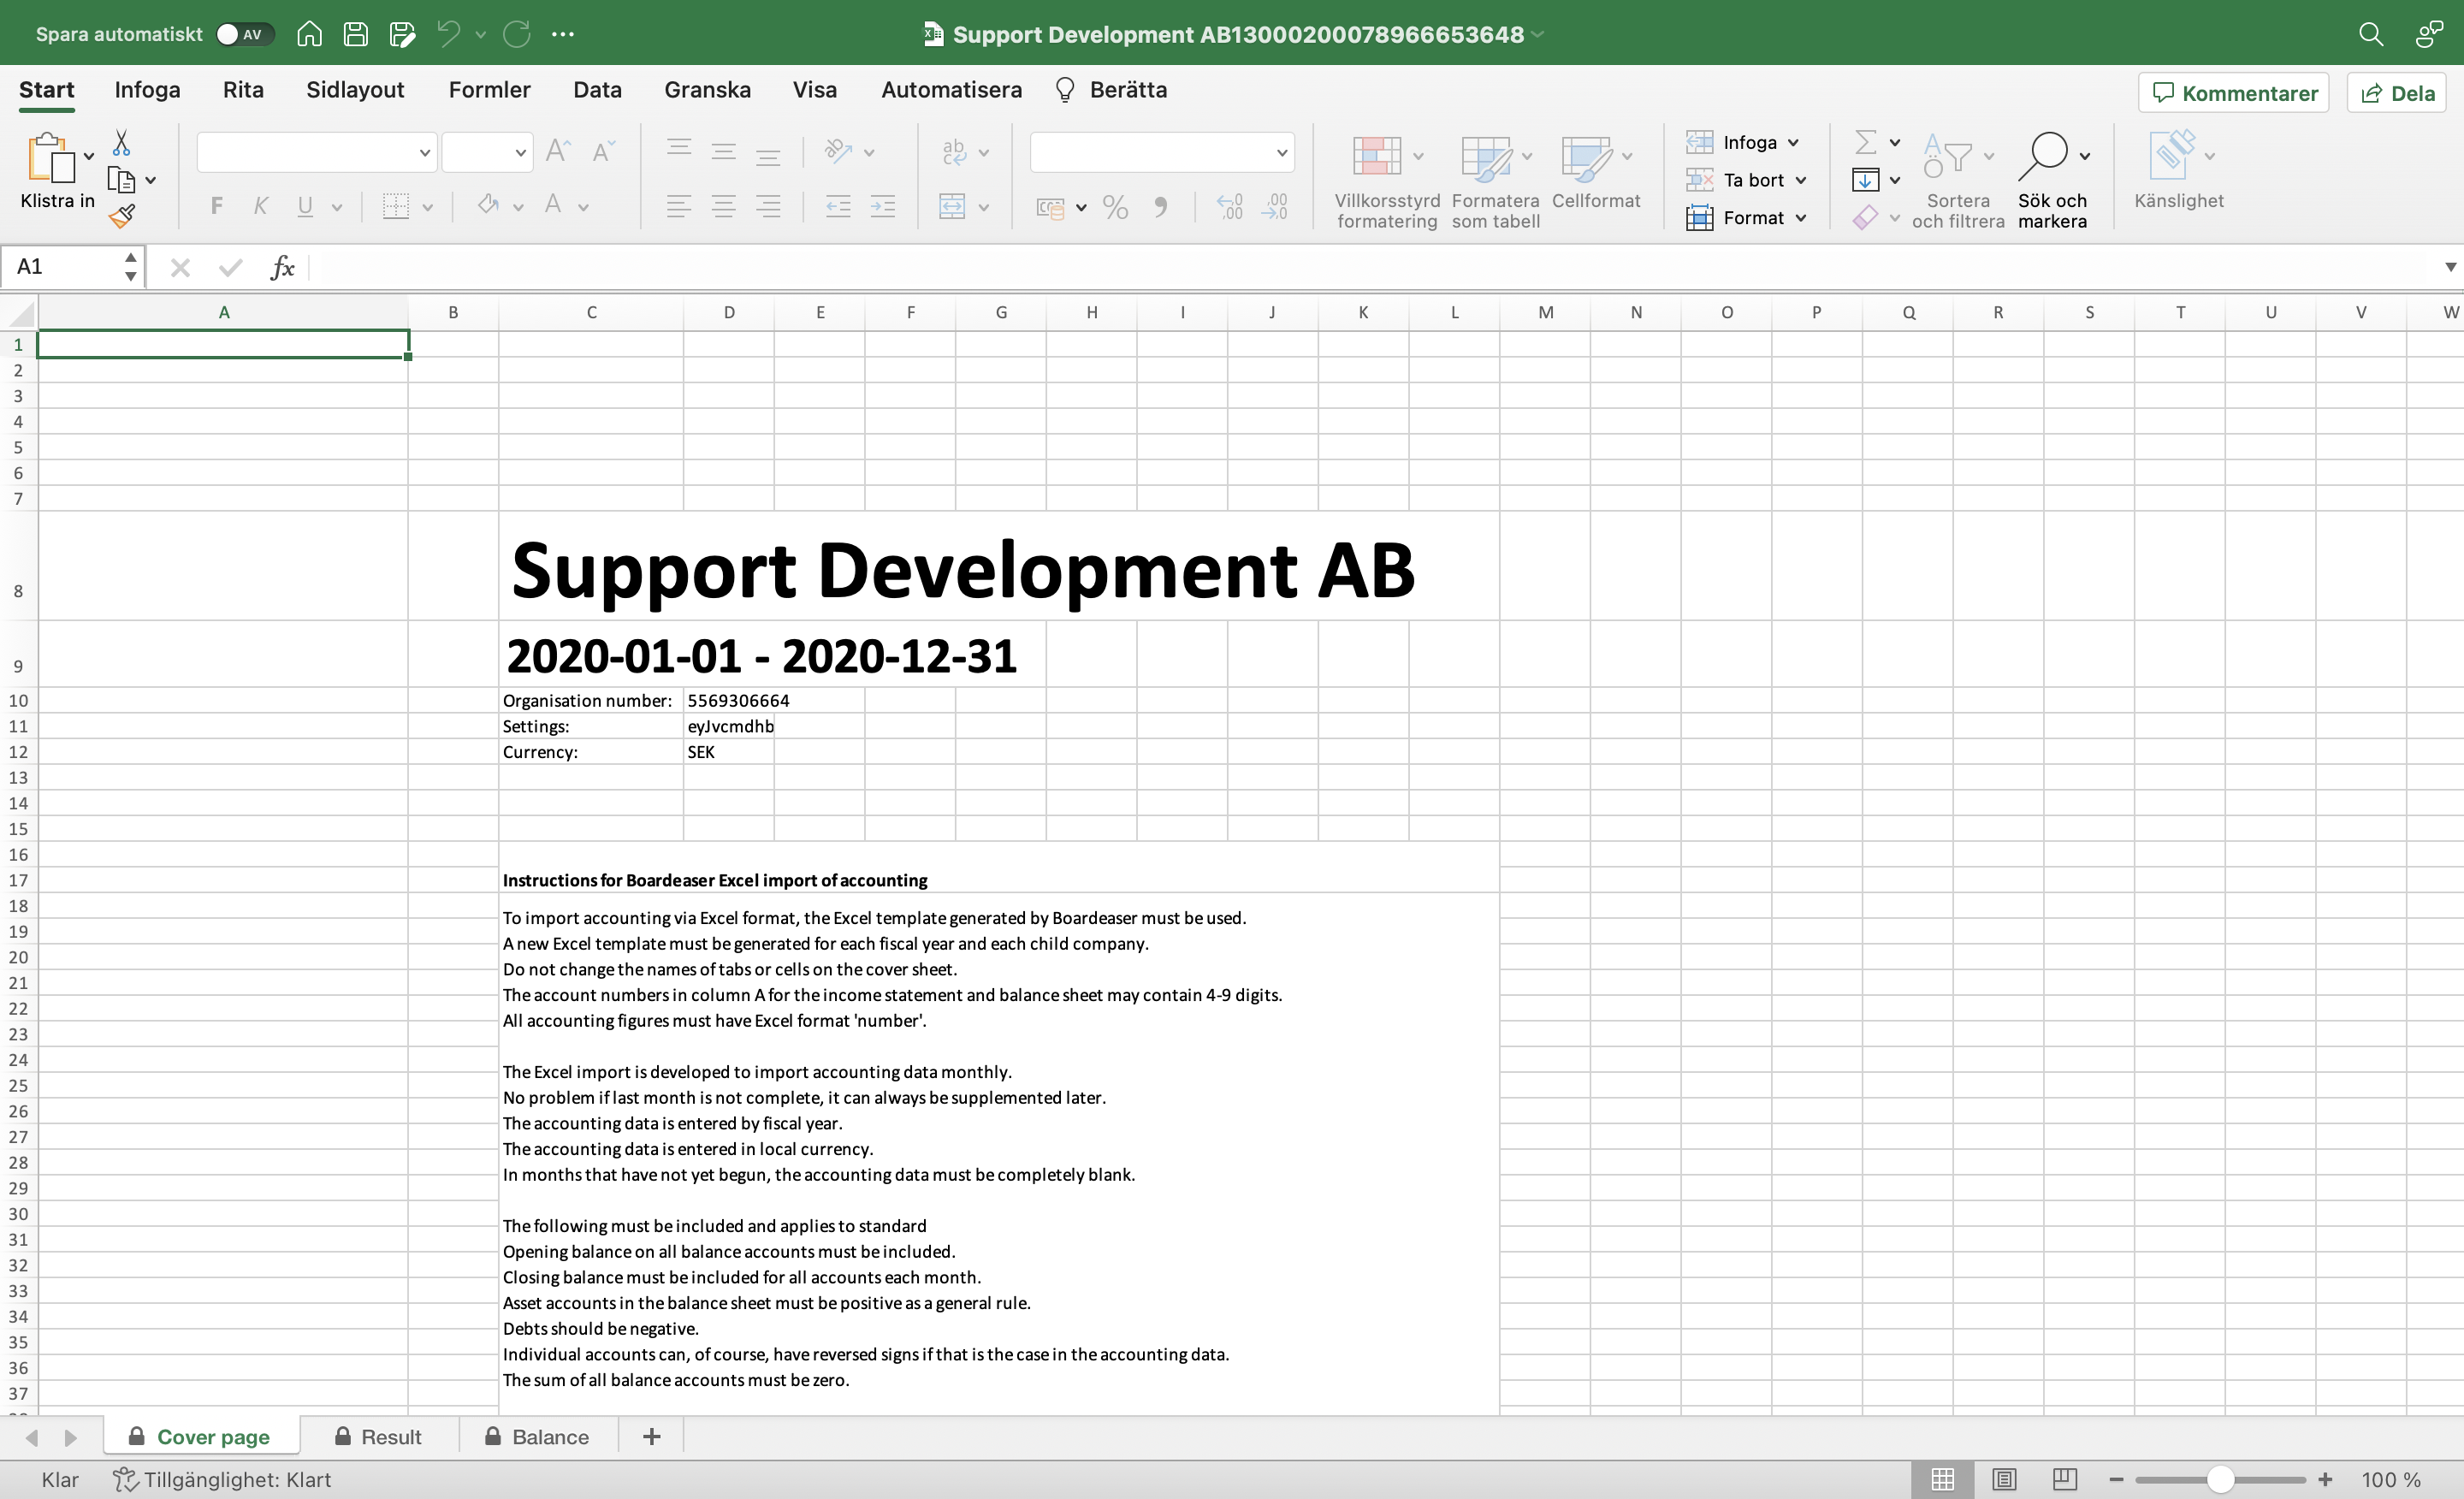Toggle left text alignment
2464x1499 pixels.
(678, 207)
